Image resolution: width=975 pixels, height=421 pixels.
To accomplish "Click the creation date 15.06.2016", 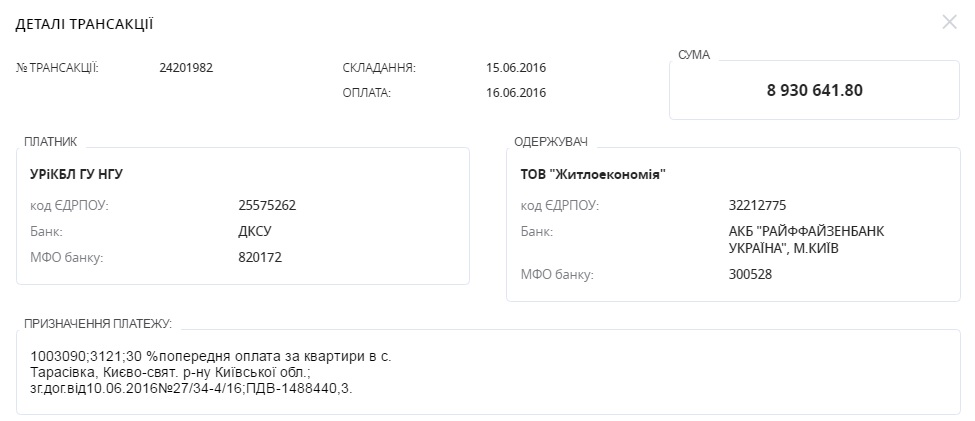I will coord(516,68).
